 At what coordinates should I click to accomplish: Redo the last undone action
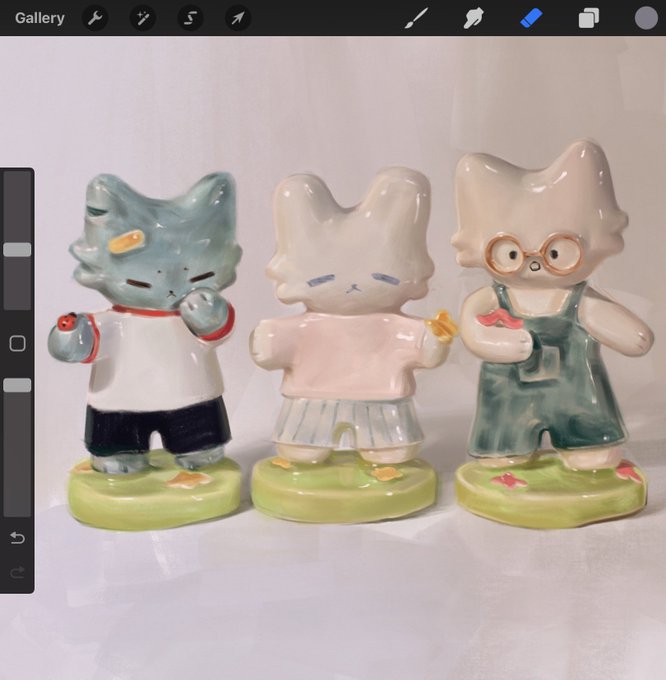17,572
